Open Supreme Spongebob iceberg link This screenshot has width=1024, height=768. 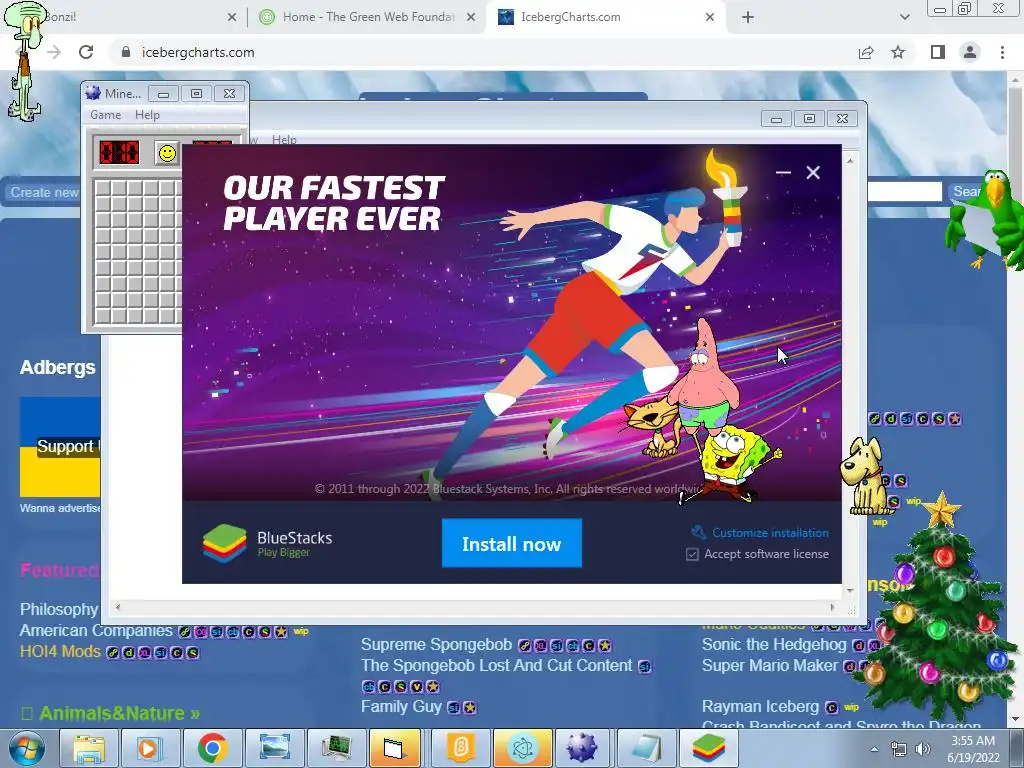coord(436,645)
